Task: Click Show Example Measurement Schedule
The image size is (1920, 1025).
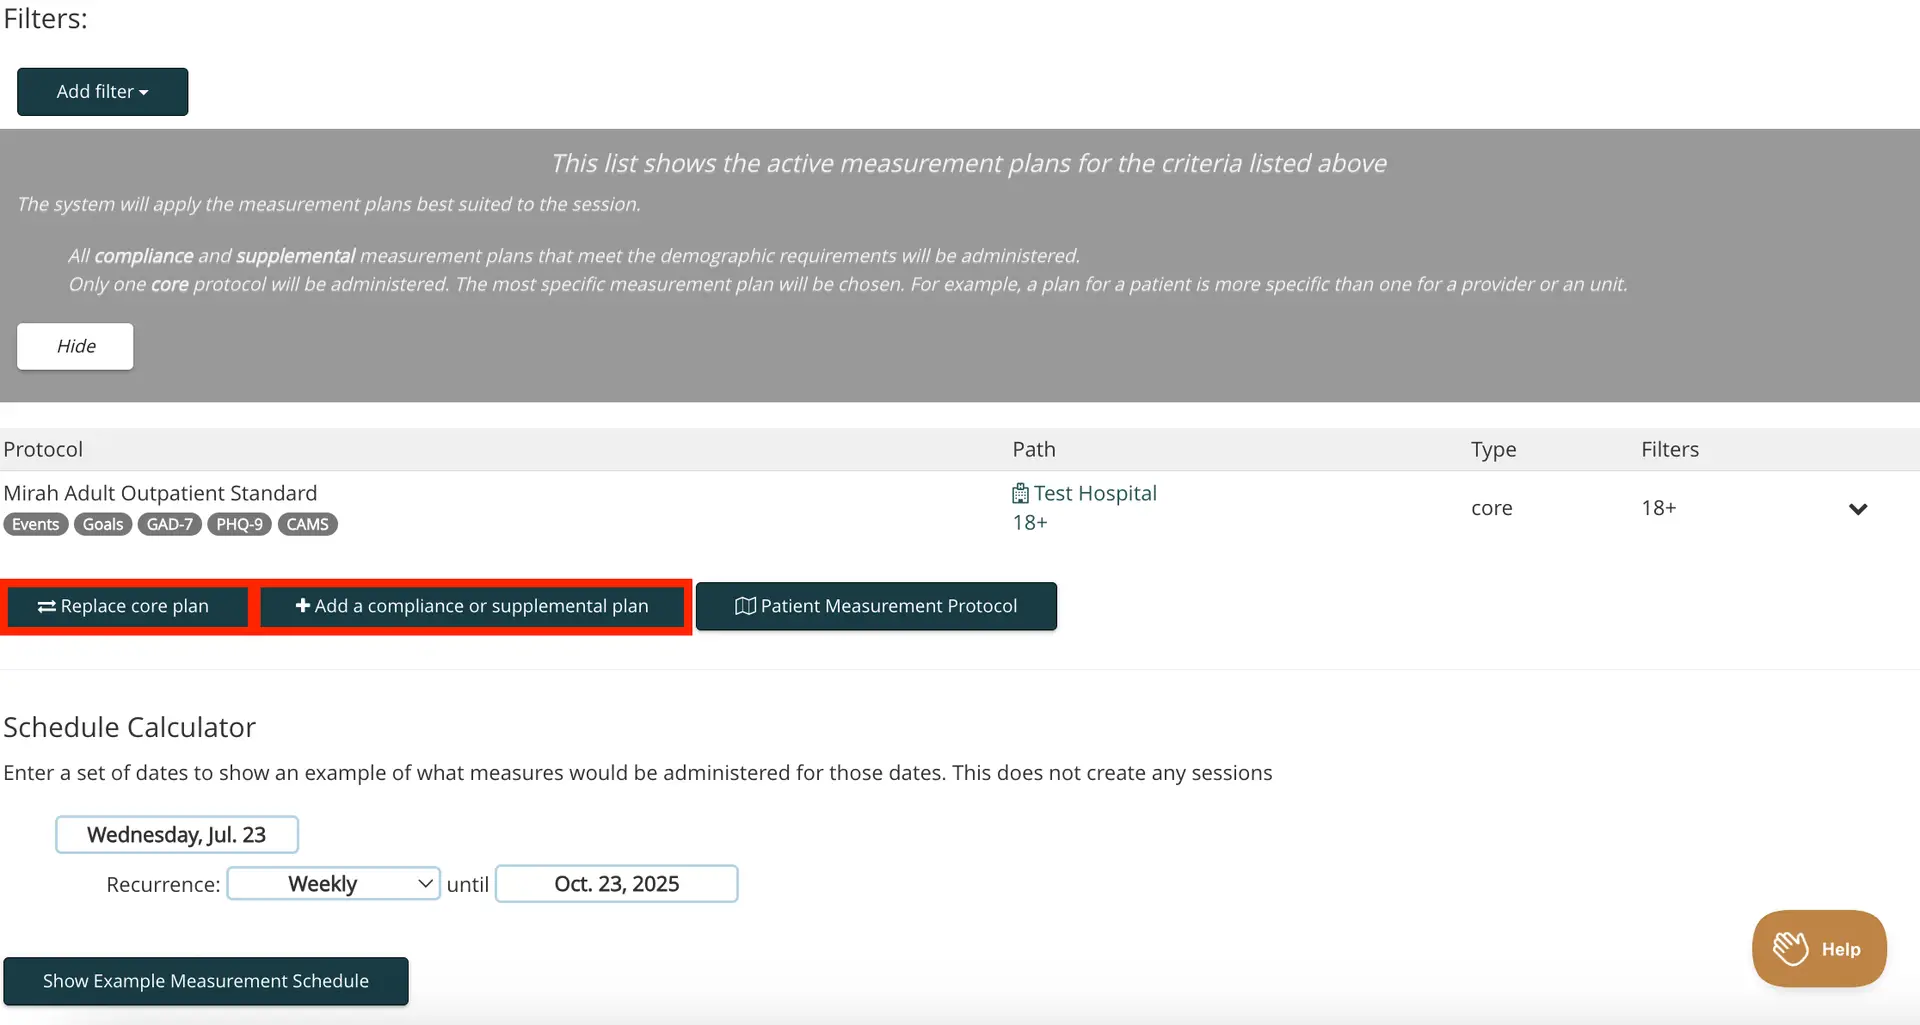Action: click(x=205, y=981)
